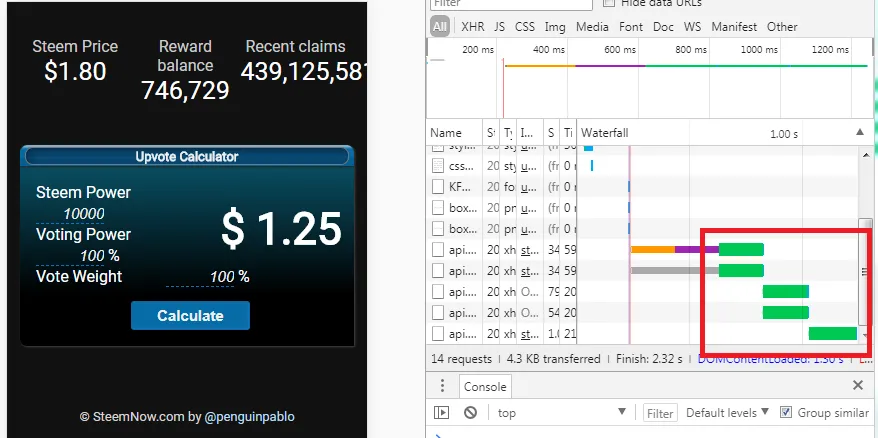Filter requests by JS
Screen dimensions: 878x438
[499, 26]
